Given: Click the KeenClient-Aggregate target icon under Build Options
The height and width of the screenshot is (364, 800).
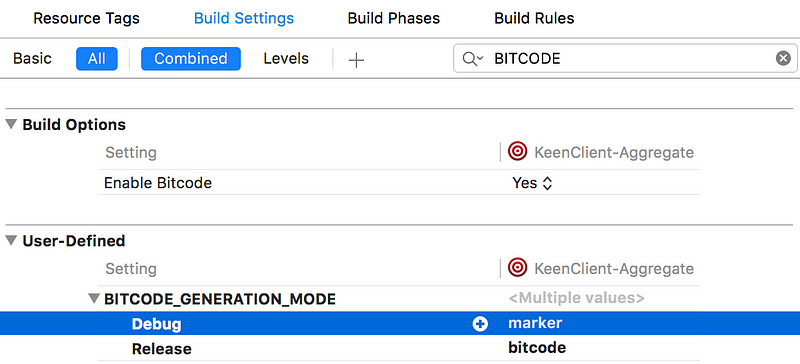Looking at the screenshot, I should point(517,152).
